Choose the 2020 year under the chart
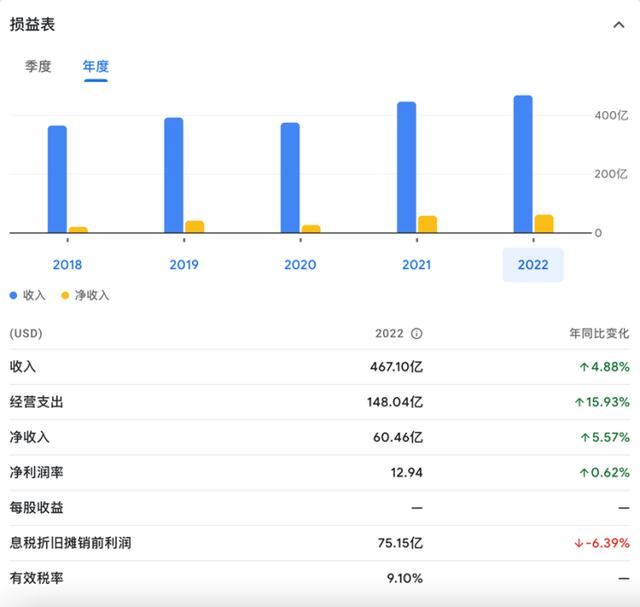This screenshot has width=640, height=607. pos(300,265)
